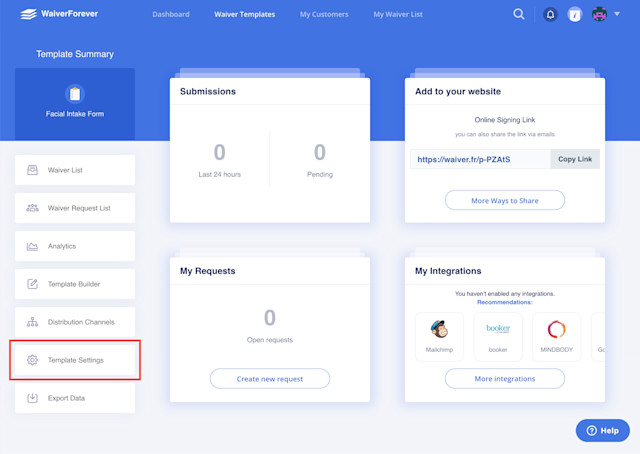This screenshot has height=454, width=640.
Task: Open My Customers tab
Action: pos(324,14)
